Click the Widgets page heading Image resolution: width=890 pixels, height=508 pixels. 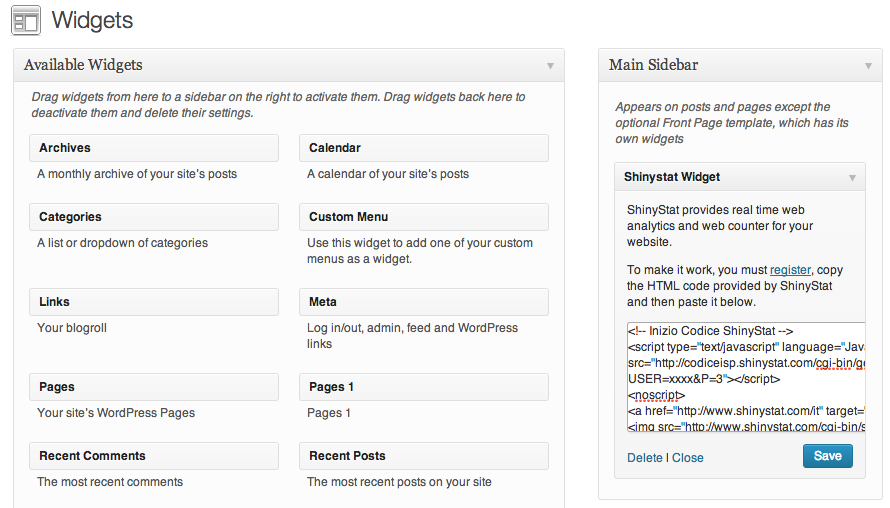click(92, 20)
